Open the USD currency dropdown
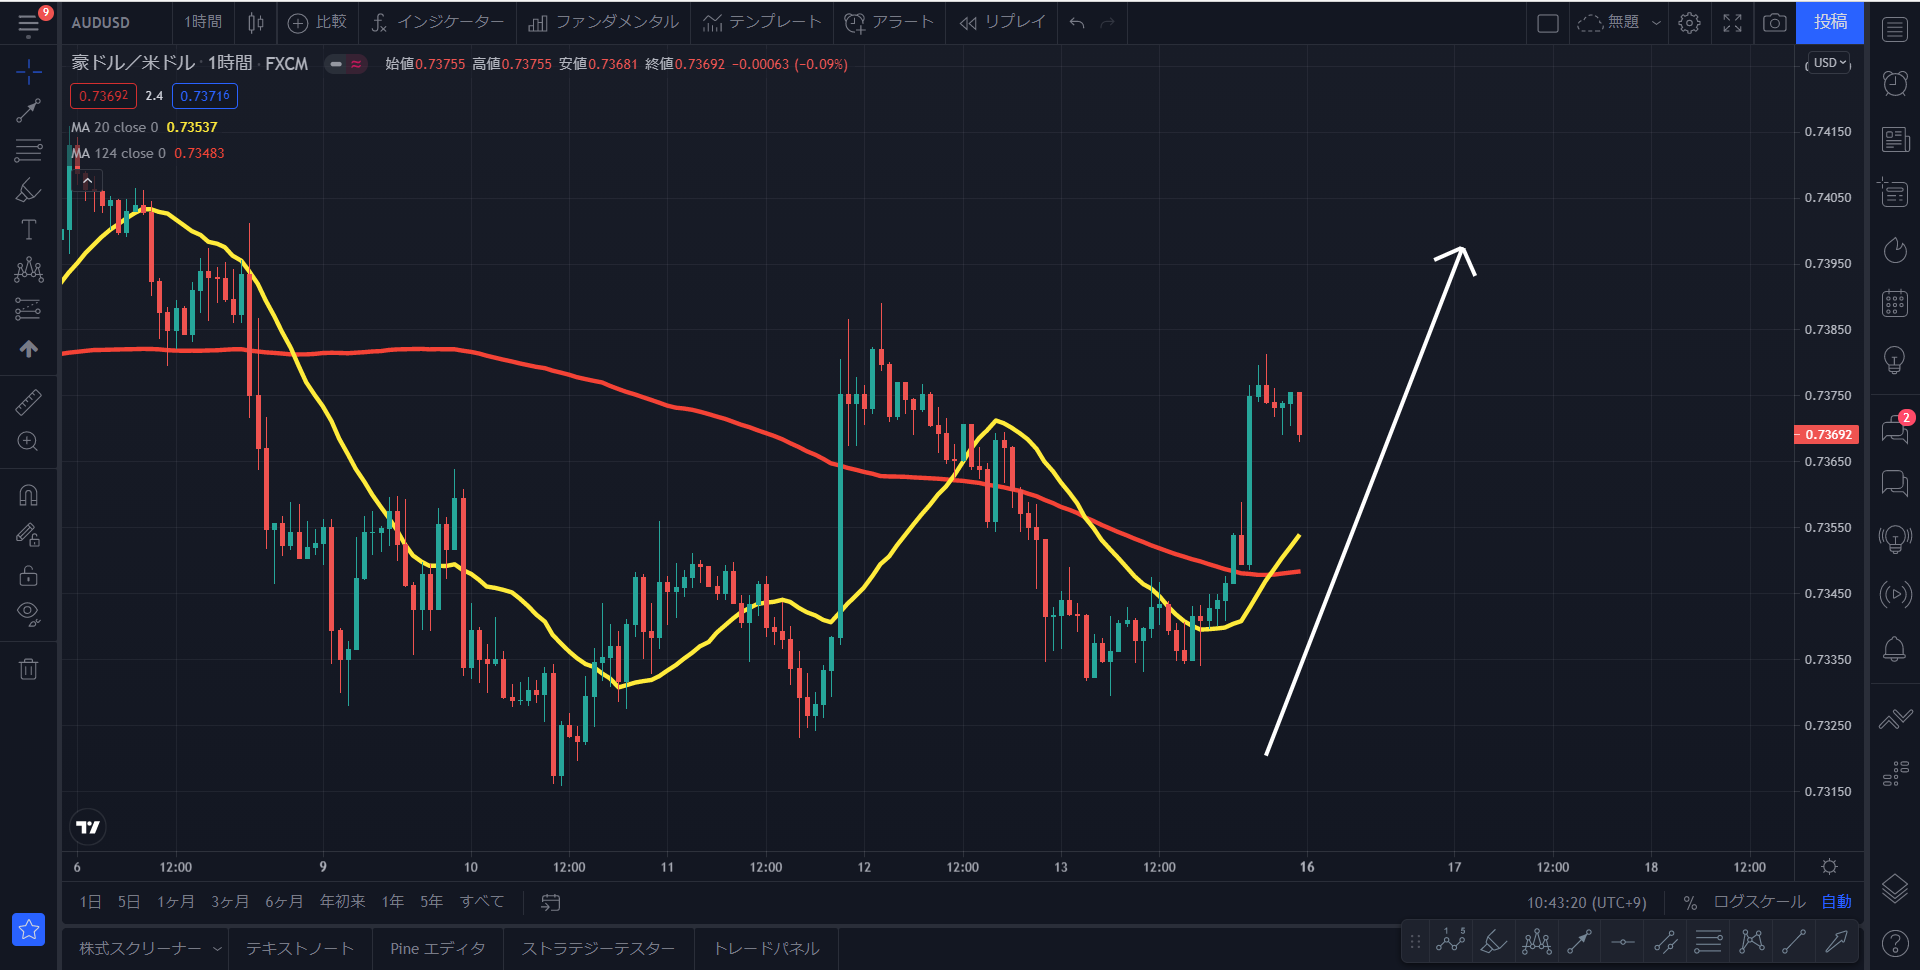This screenshot has width=1920, height=970. 1830,63
